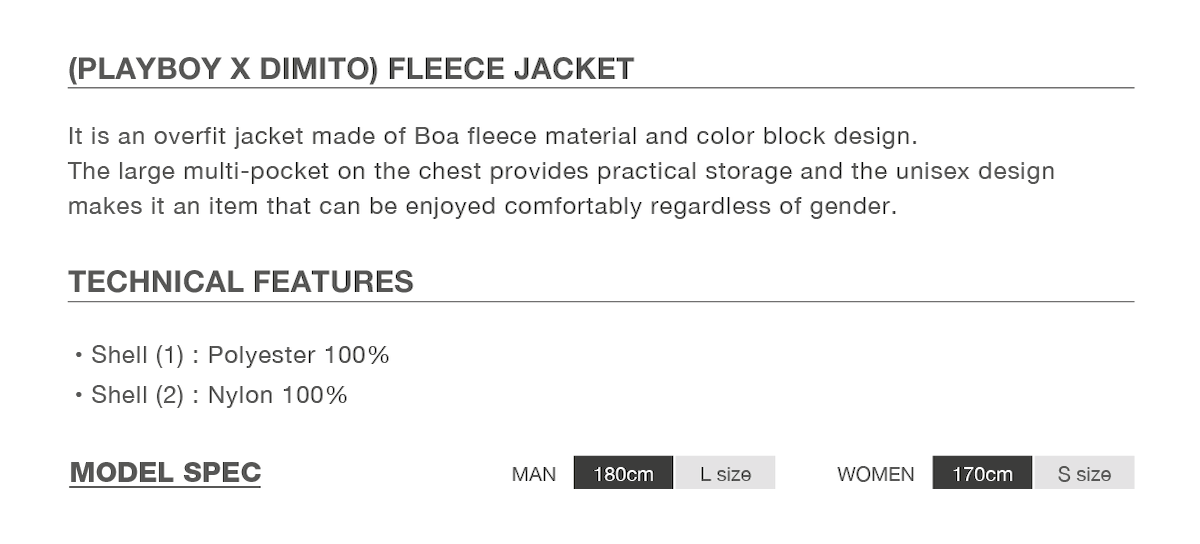The height and width of the screenshot is (544, 1200).
Task: Select the 'L size' badge
Action: (725, 473)
